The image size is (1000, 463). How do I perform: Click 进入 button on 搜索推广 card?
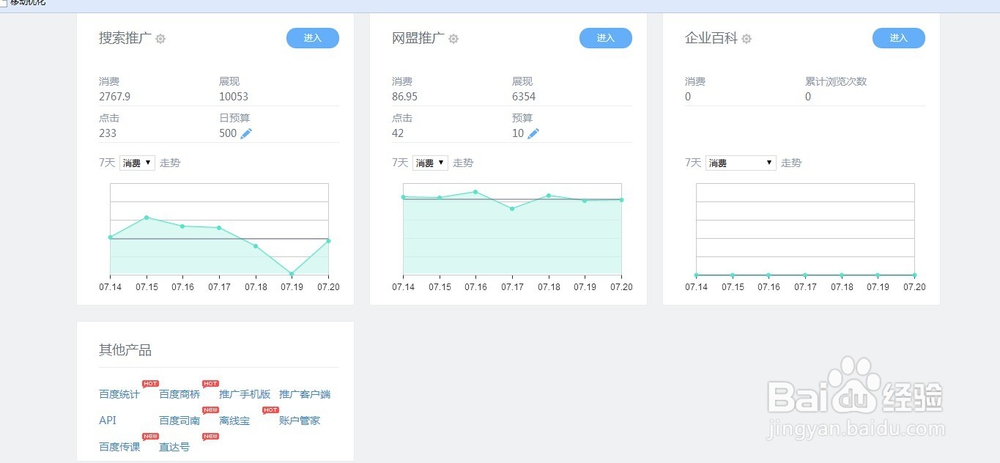[312, 38]
